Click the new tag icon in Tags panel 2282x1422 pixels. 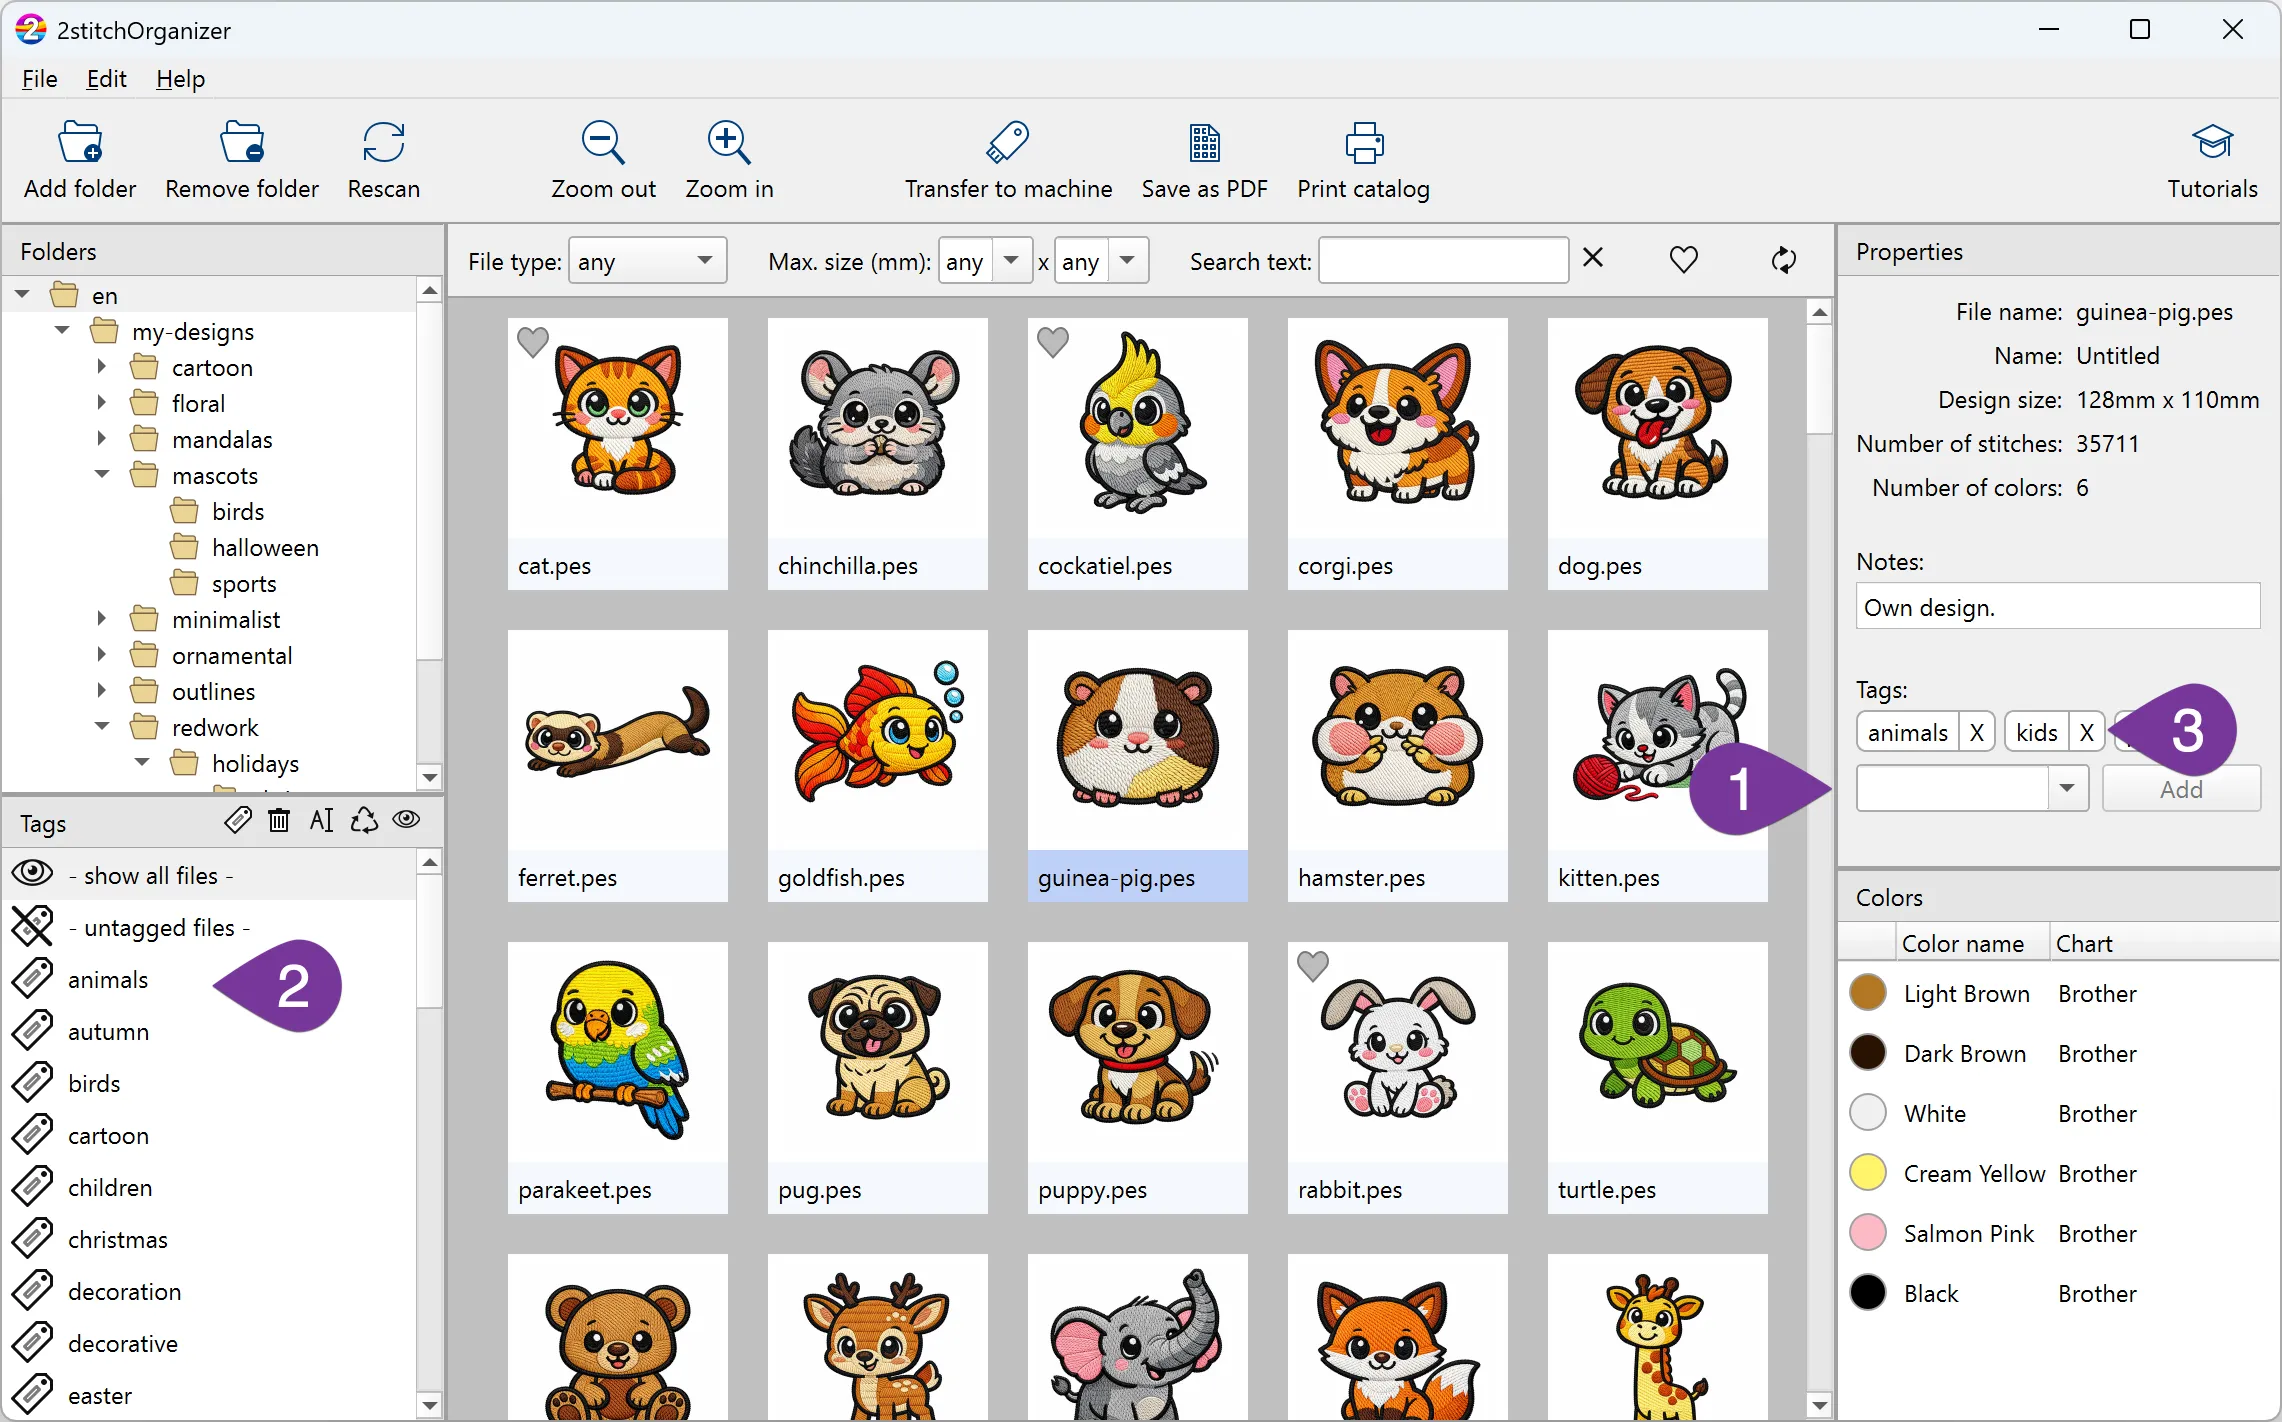pos(238,821)
